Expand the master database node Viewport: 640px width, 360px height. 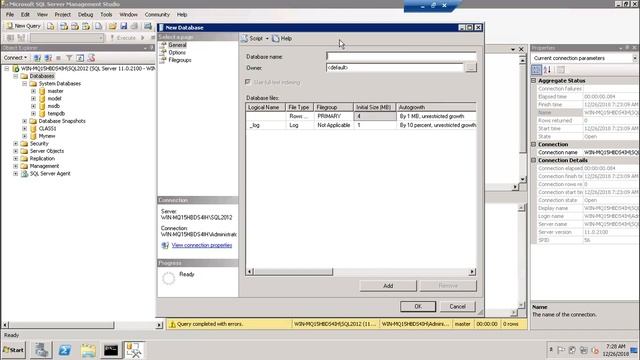[x=33, y=91]
